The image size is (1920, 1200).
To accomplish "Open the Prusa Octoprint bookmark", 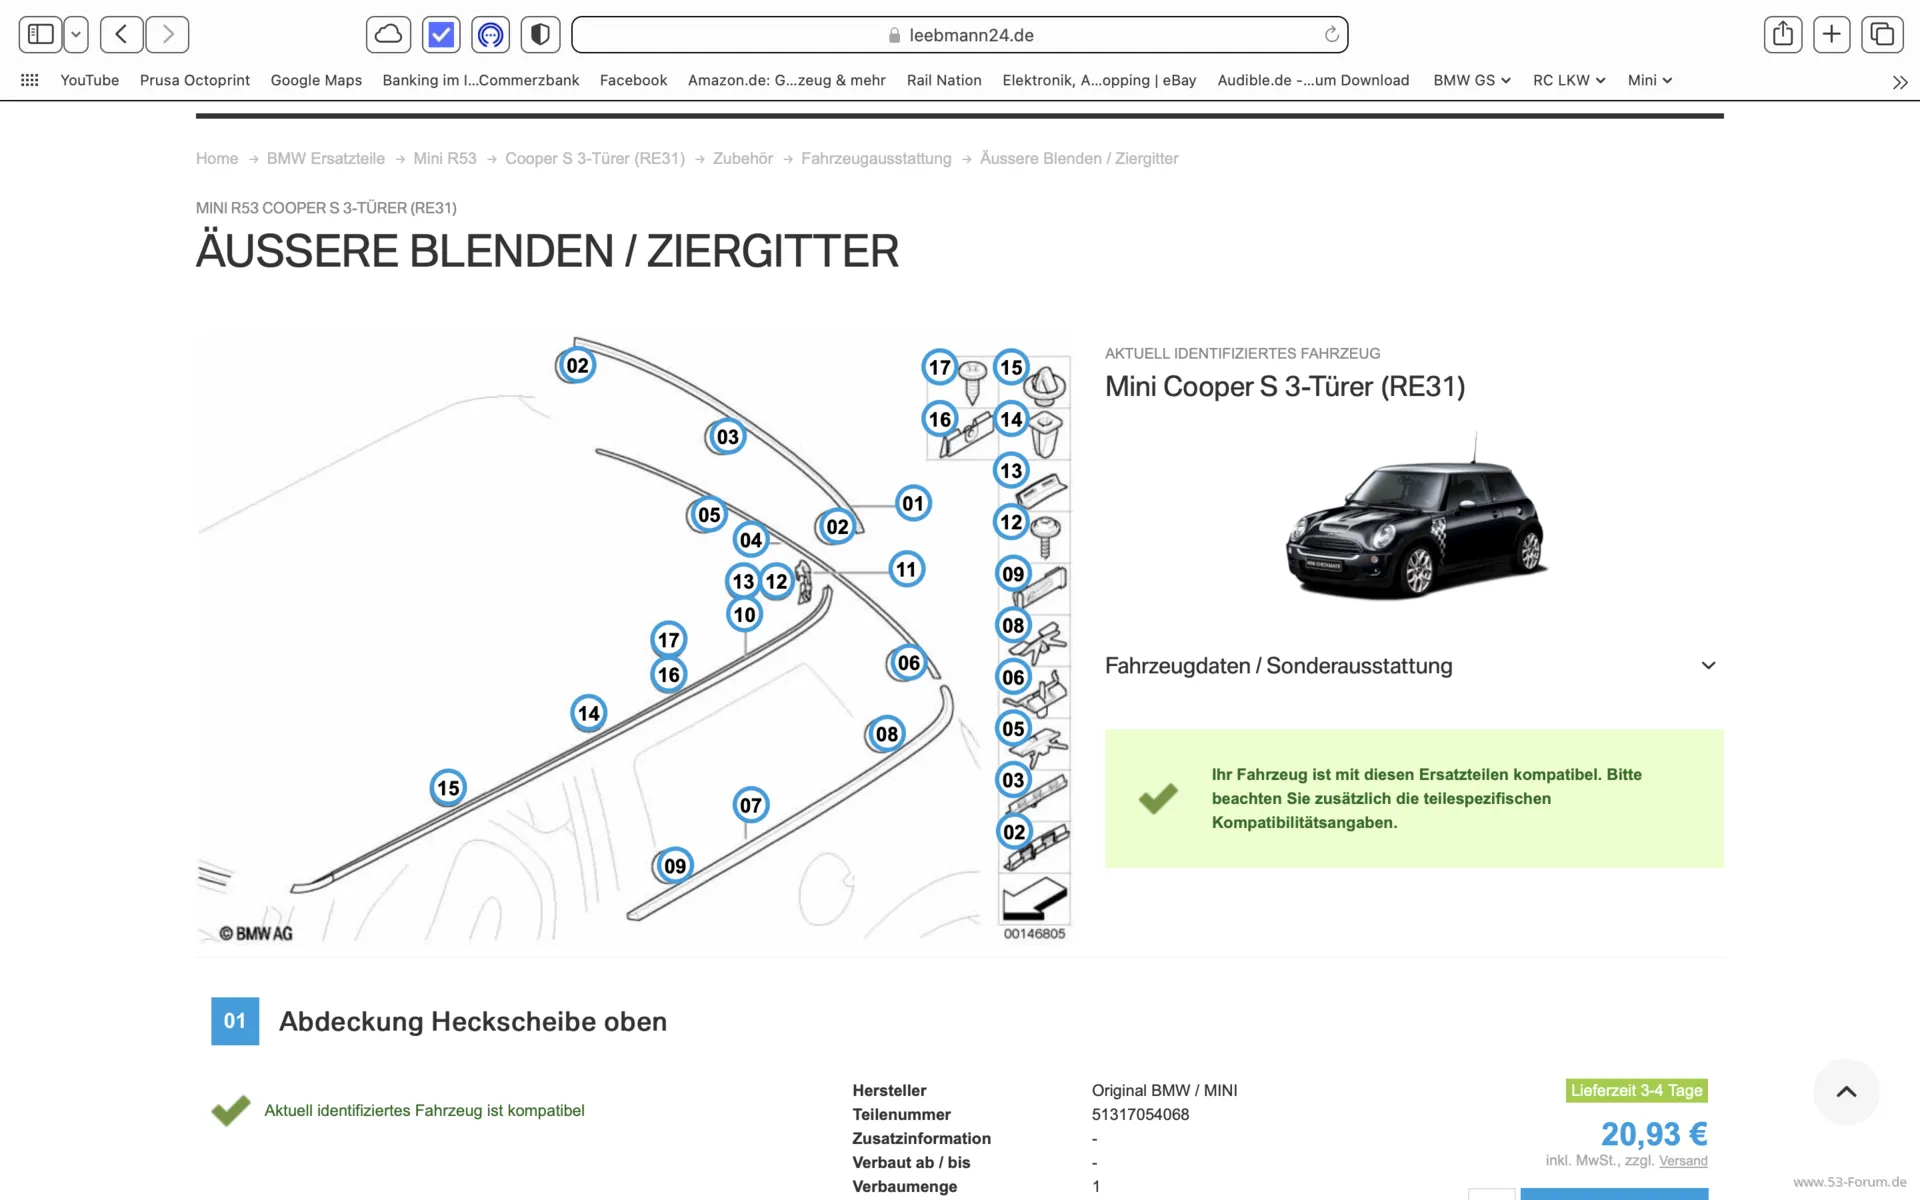I will click(195, 80).
